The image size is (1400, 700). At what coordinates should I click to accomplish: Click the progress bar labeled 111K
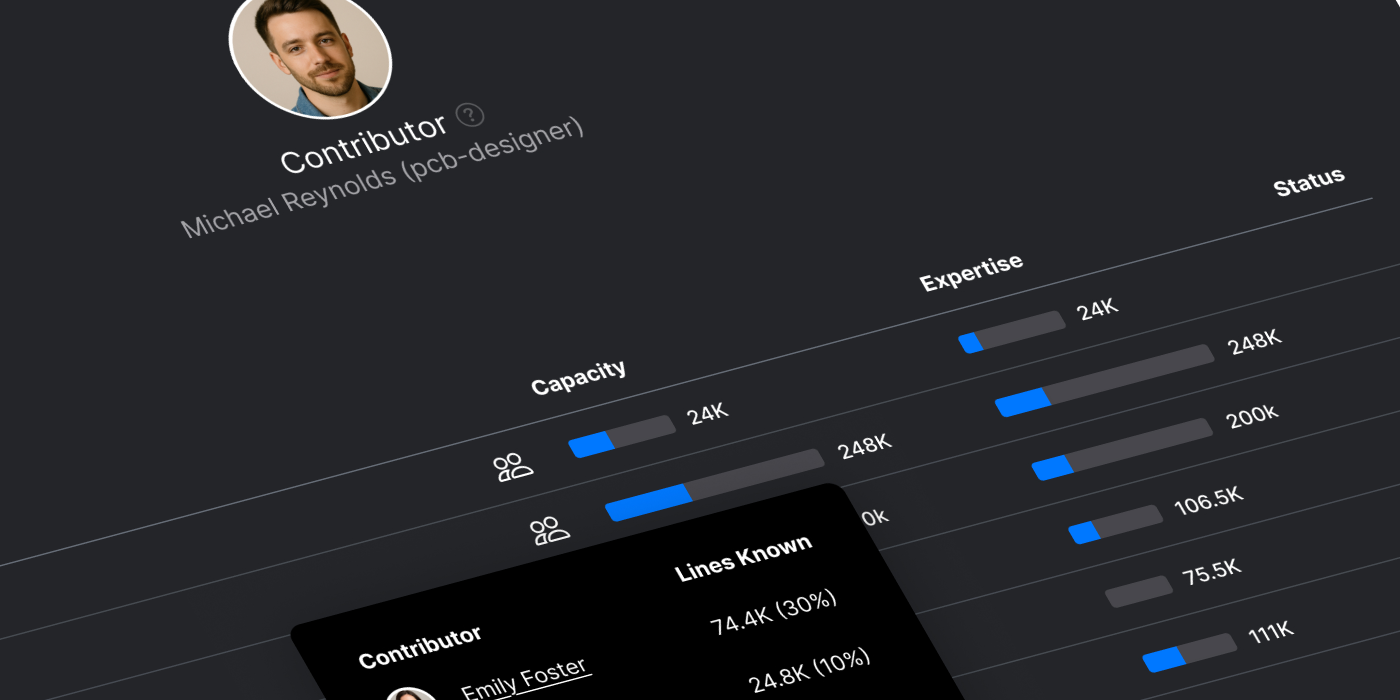[1190, 652]
